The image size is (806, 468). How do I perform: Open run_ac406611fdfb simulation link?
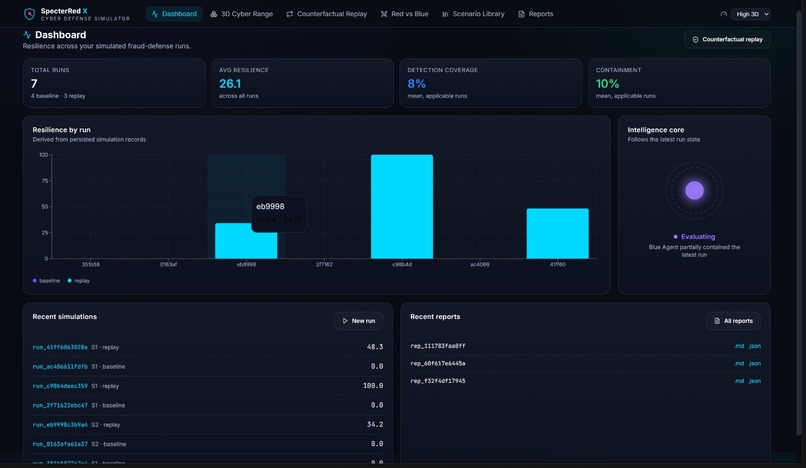pyautogui.click(x=60, y=367)
